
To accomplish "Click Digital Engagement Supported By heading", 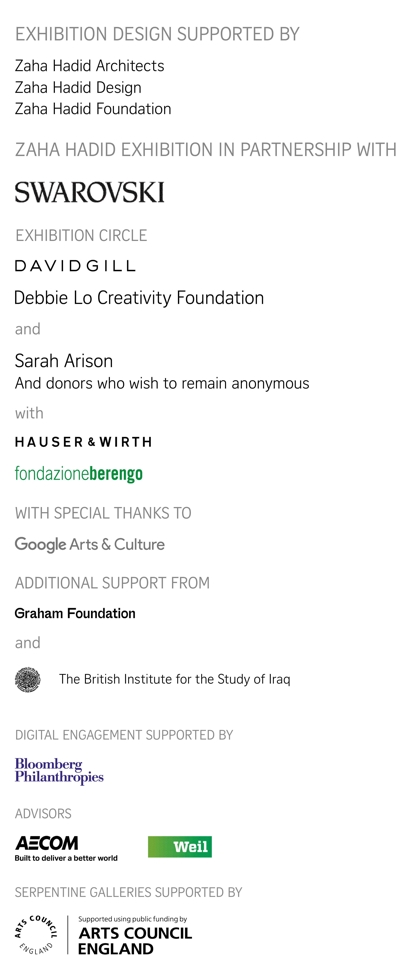I will coord(124,735).
